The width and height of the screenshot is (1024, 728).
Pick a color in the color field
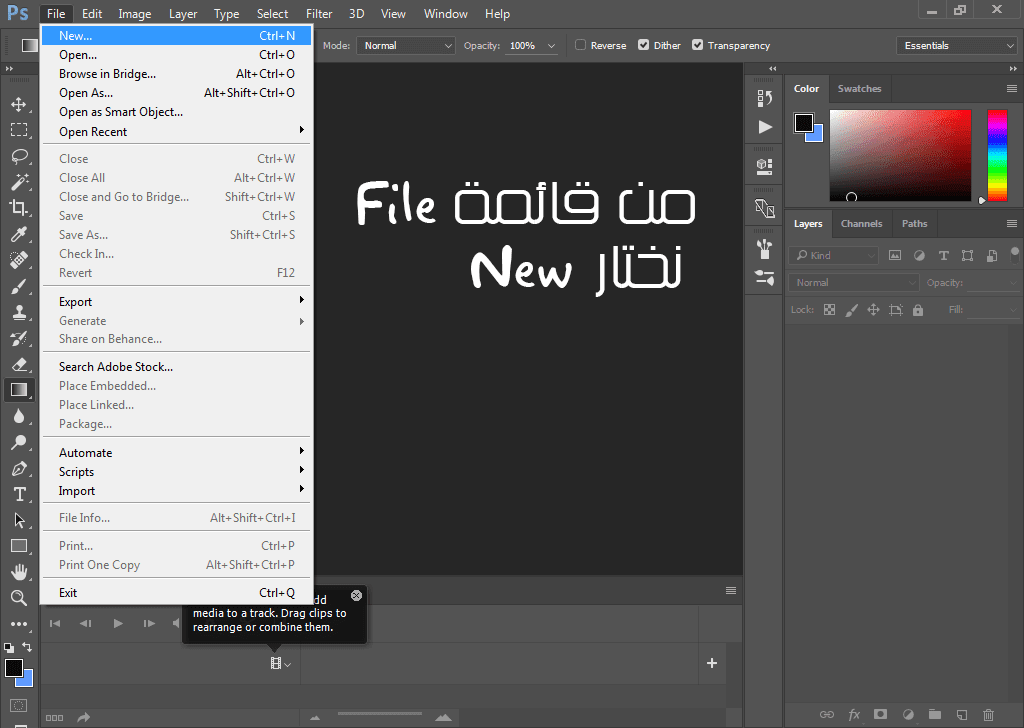[900, 155]
